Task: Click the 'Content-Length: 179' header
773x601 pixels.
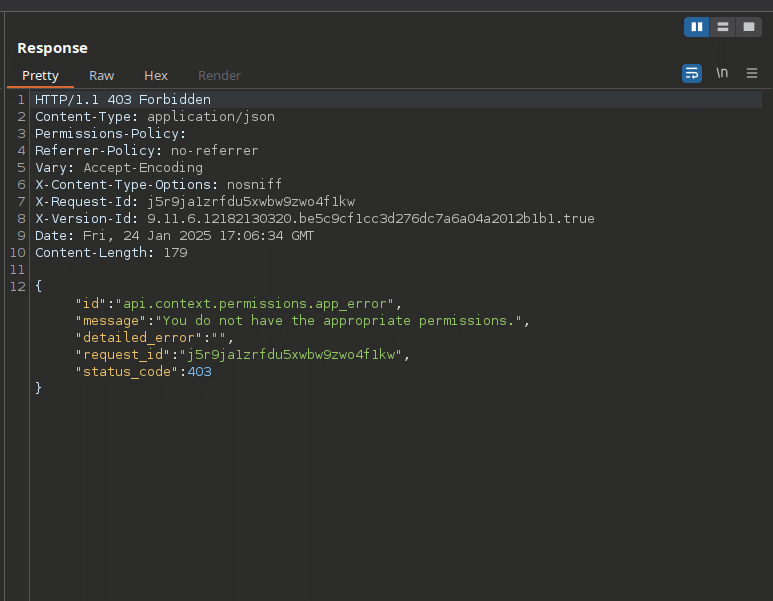Action: click(111, 252)
